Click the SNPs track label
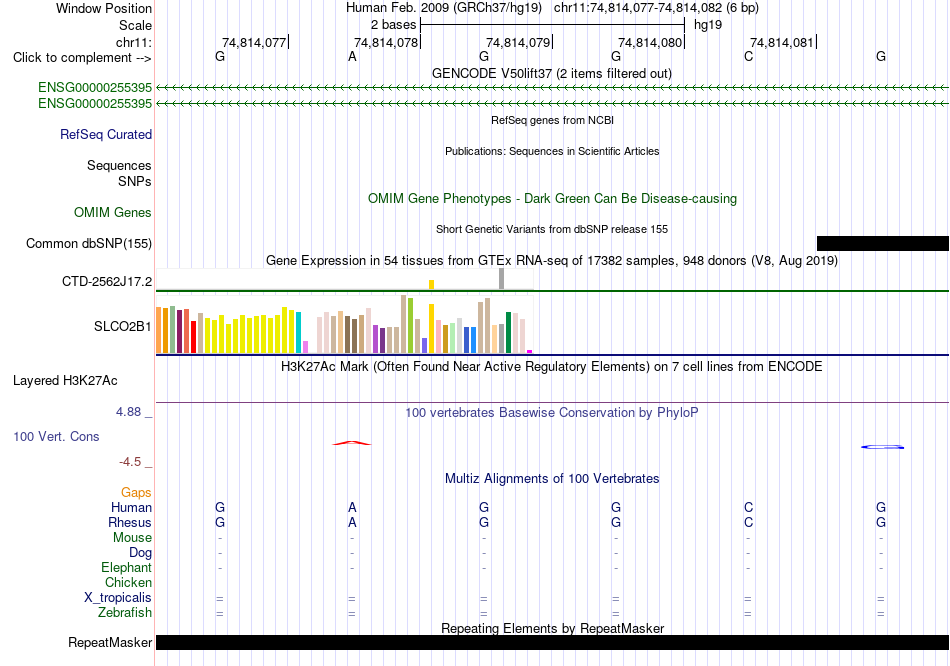 click(135, 181)
